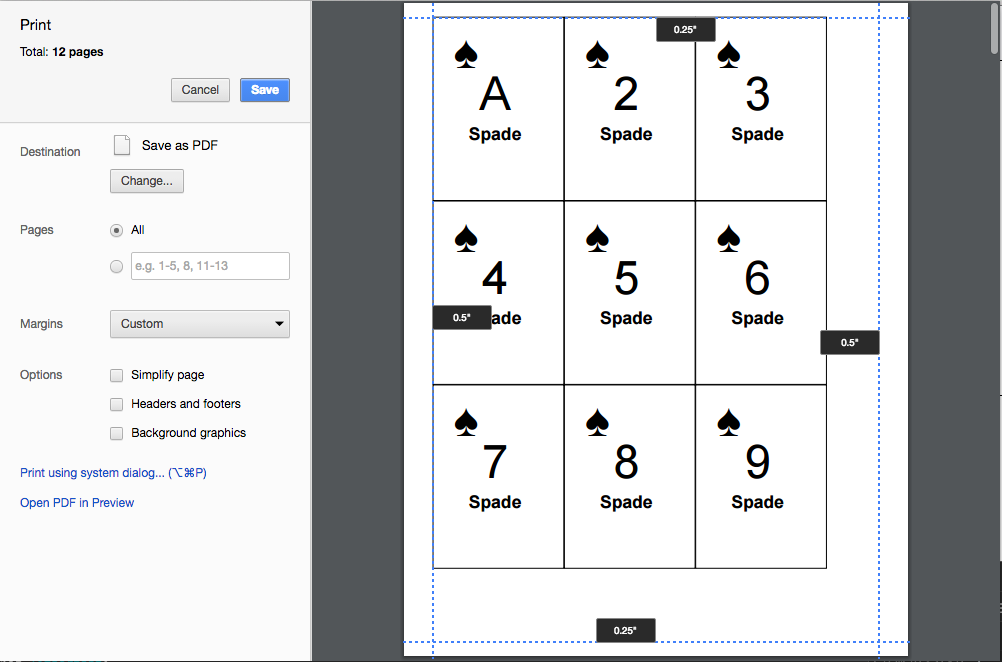Viewport: 1002px width, 662px height.
Task: Click the spade icon on the 9 card
Action: point(729,422)
